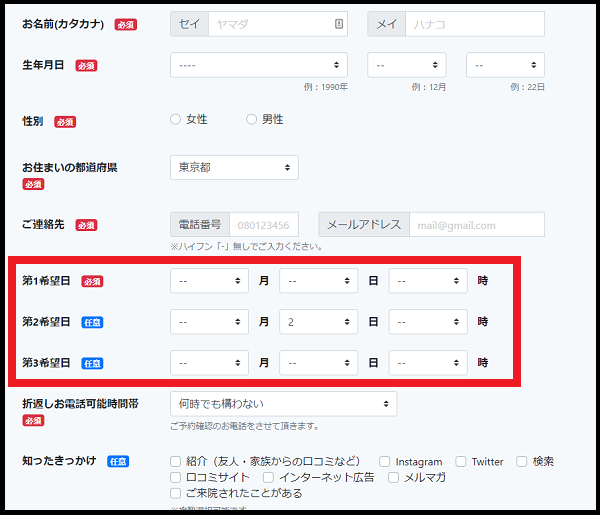Click the ご連絡先 label
Screen dimensions: 600x515
coord(43,224)
